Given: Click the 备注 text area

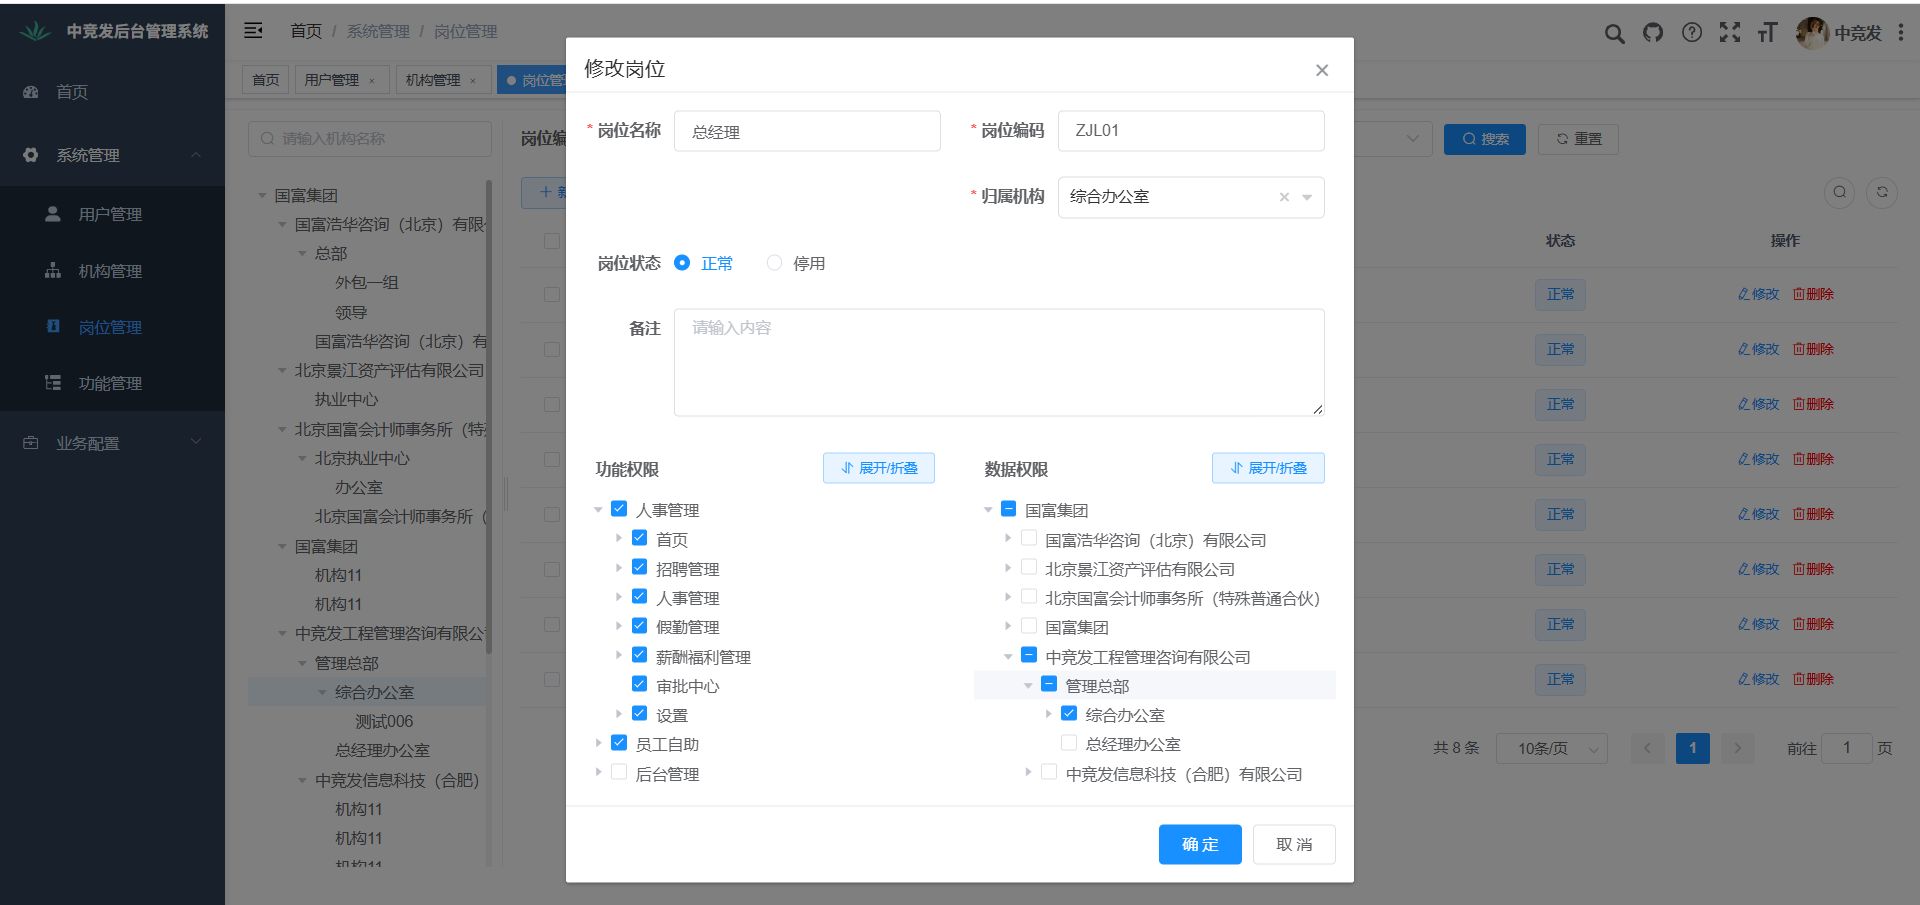Looking at the screenshot, I should pos(998,362).
